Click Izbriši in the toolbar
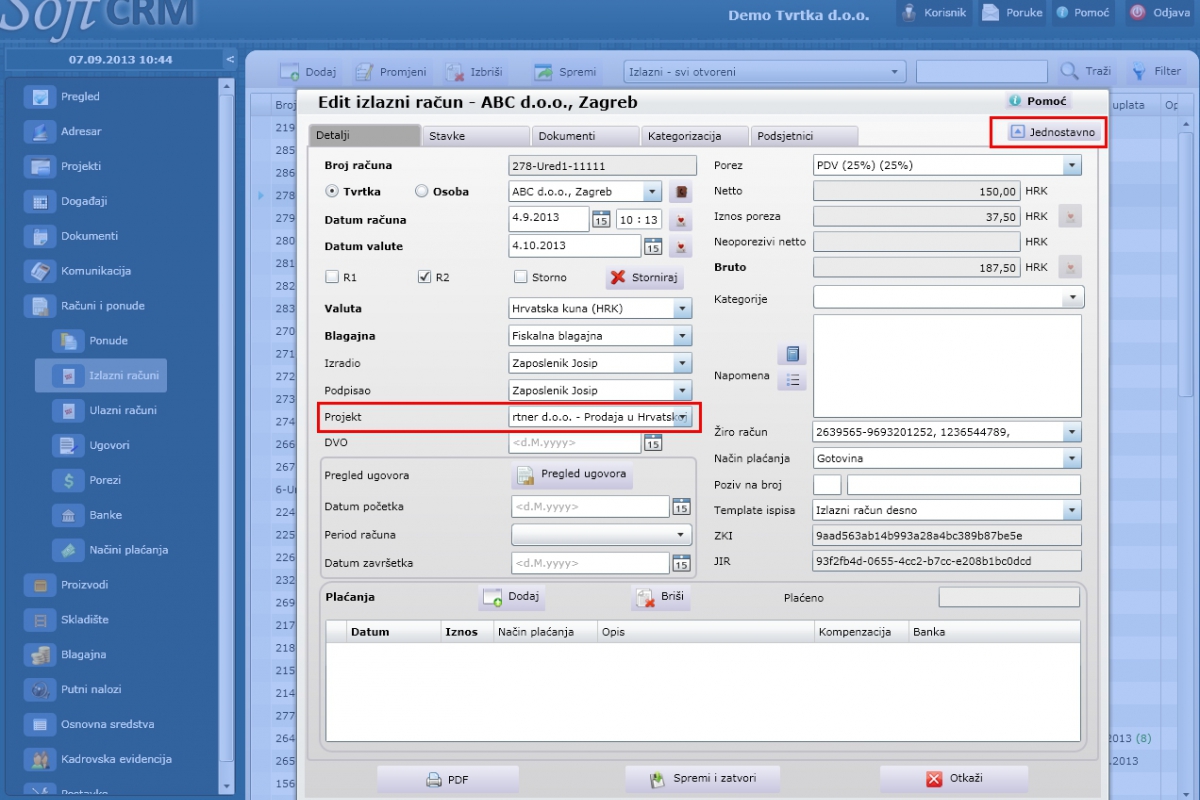1200x800 pixels. point(473,72)
